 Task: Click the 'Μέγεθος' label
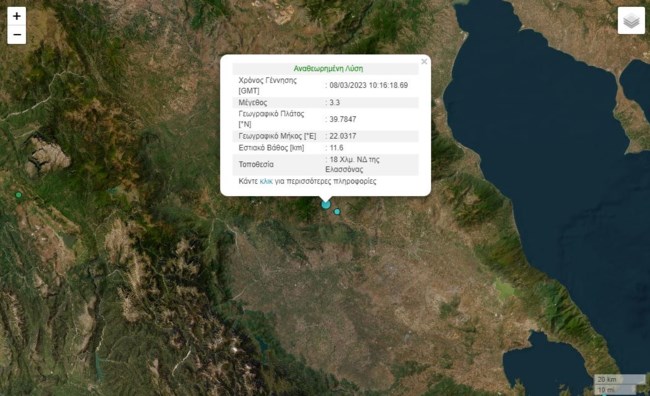(252, 102)
